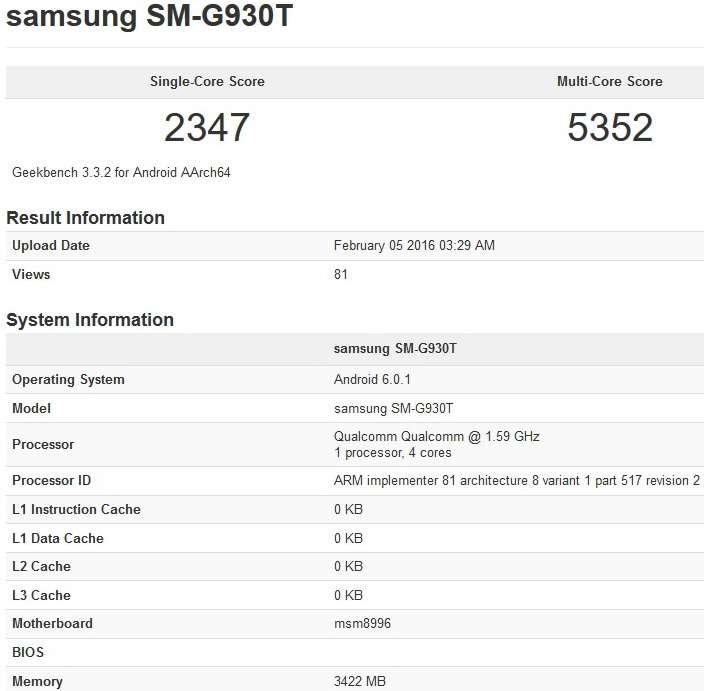Click 'Qualcomm Qualcomm @ 1.59 GHz' text

437,436
